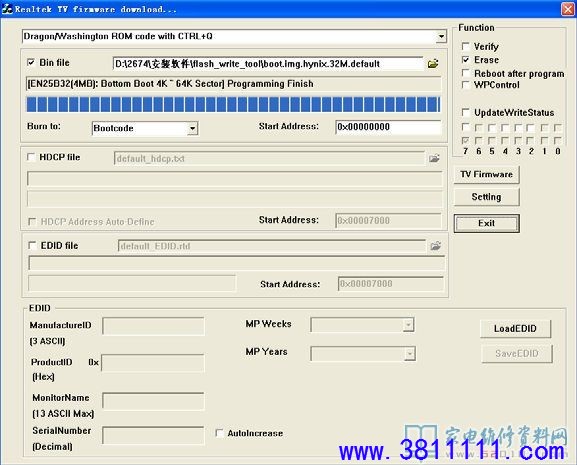
Task: Click the Realtek app icon in title bar
Action: [7, 9]
